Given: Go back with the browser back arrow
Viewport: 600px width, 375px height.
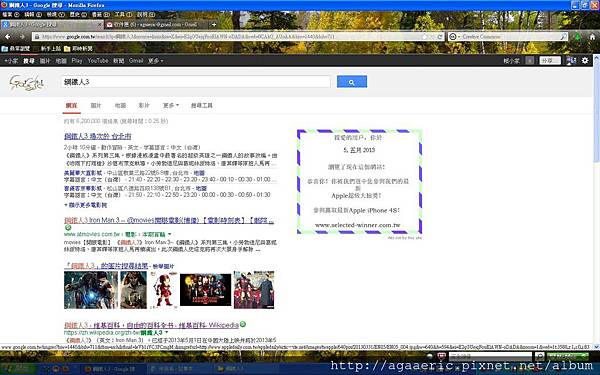Looking at the screenshot, I should pyautogui.click(x=8, y=36).
